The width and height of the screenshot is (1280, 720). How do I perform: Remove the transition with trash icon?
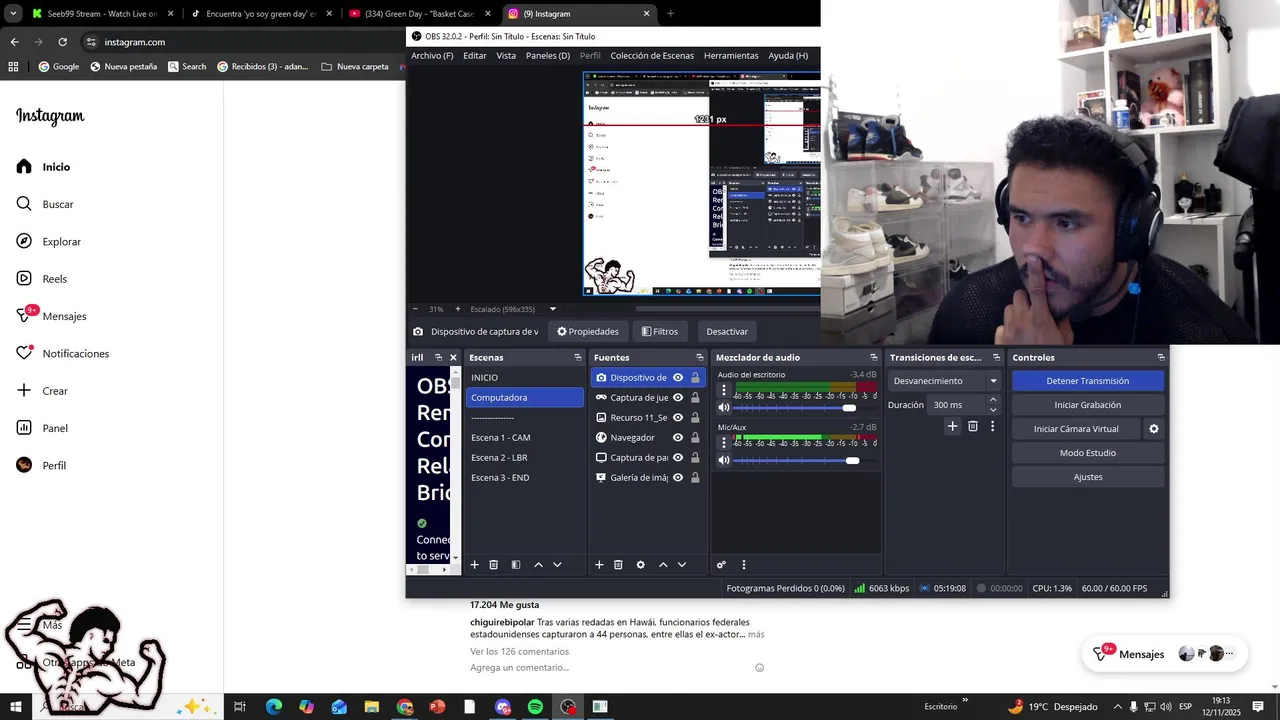point(973,426)
